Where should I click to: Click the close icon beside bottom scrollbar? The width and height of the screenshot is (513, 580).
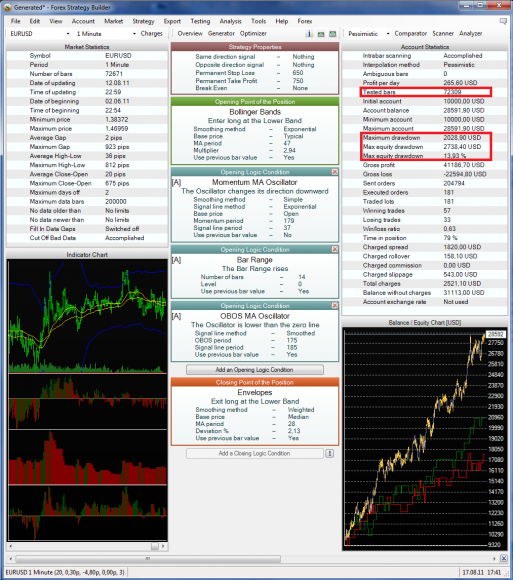click(x=504, y=558)
